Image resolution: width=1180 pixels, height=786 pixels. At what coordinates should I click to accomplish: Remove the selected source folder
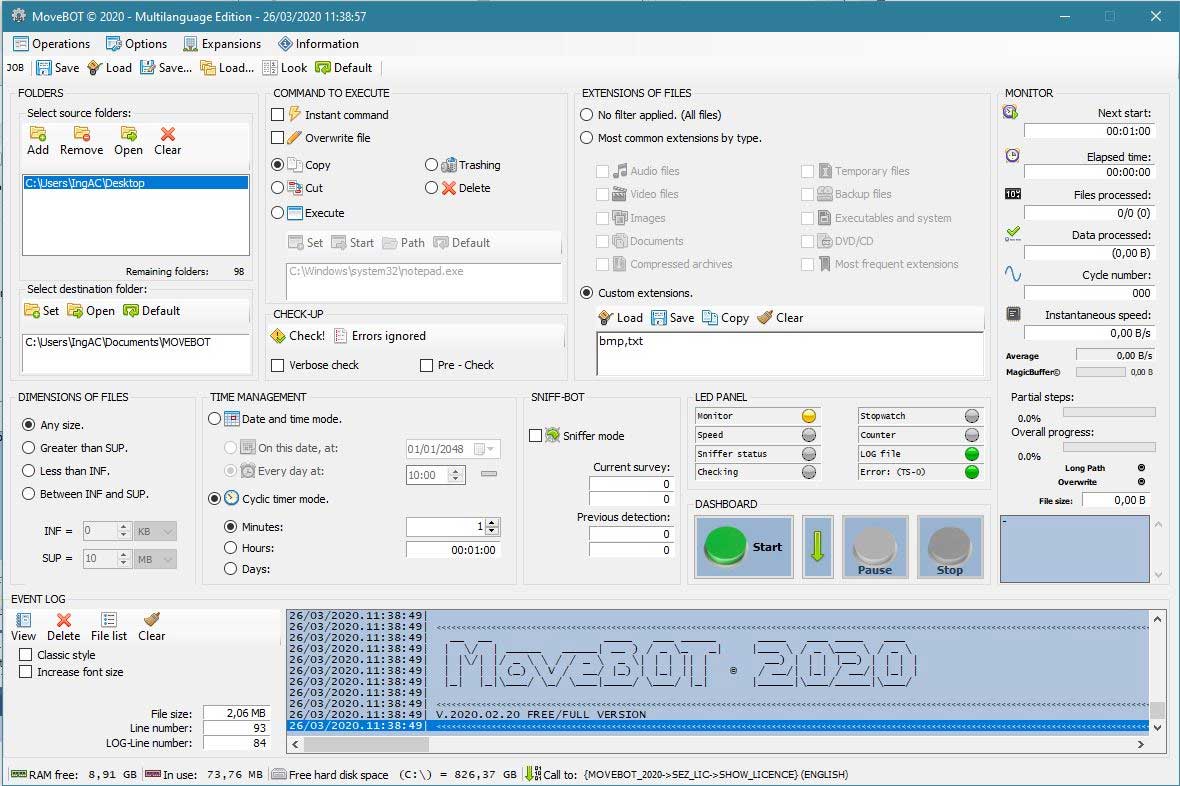click(81, 140)
